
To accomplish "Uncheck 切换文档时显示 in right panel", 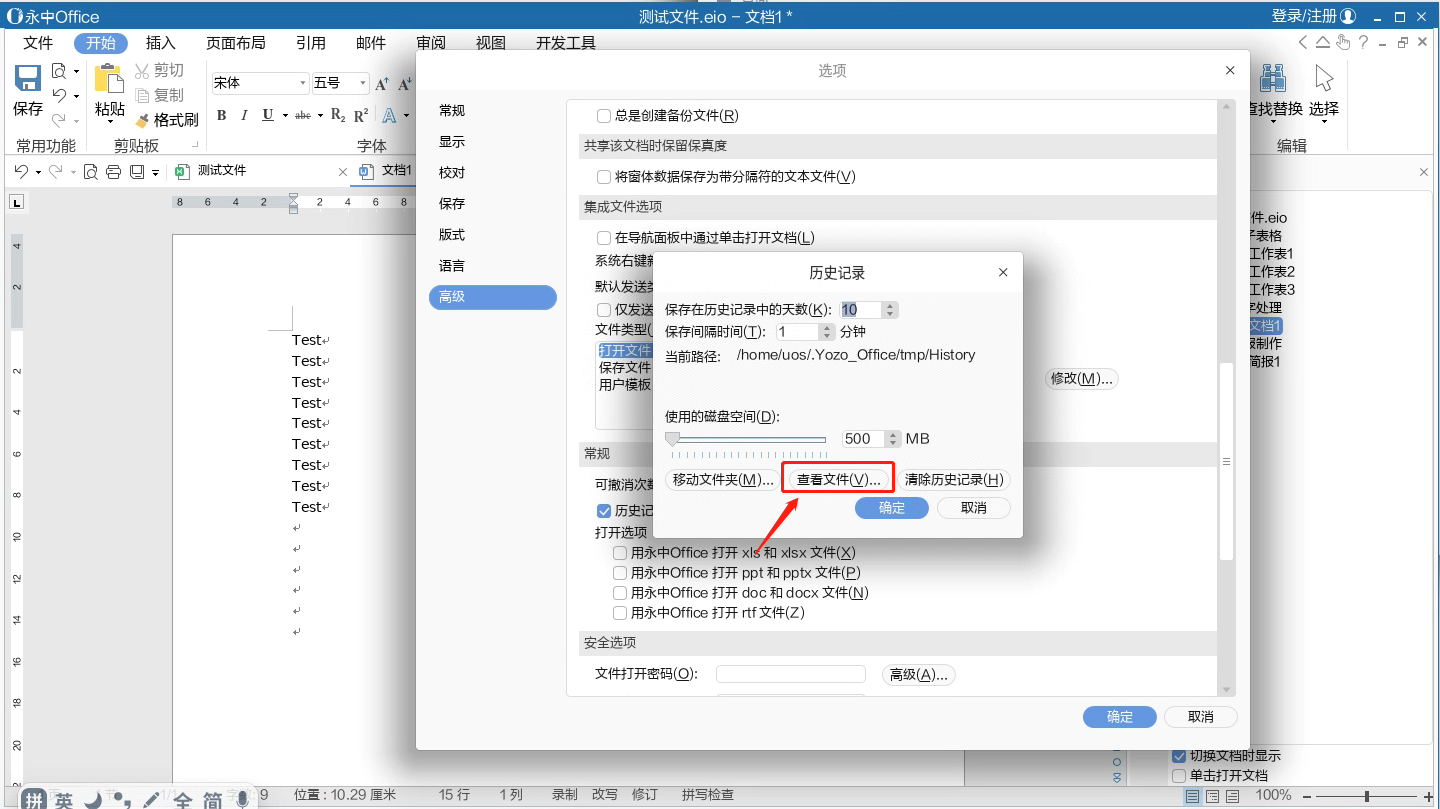I will (x=1179, y=756).
